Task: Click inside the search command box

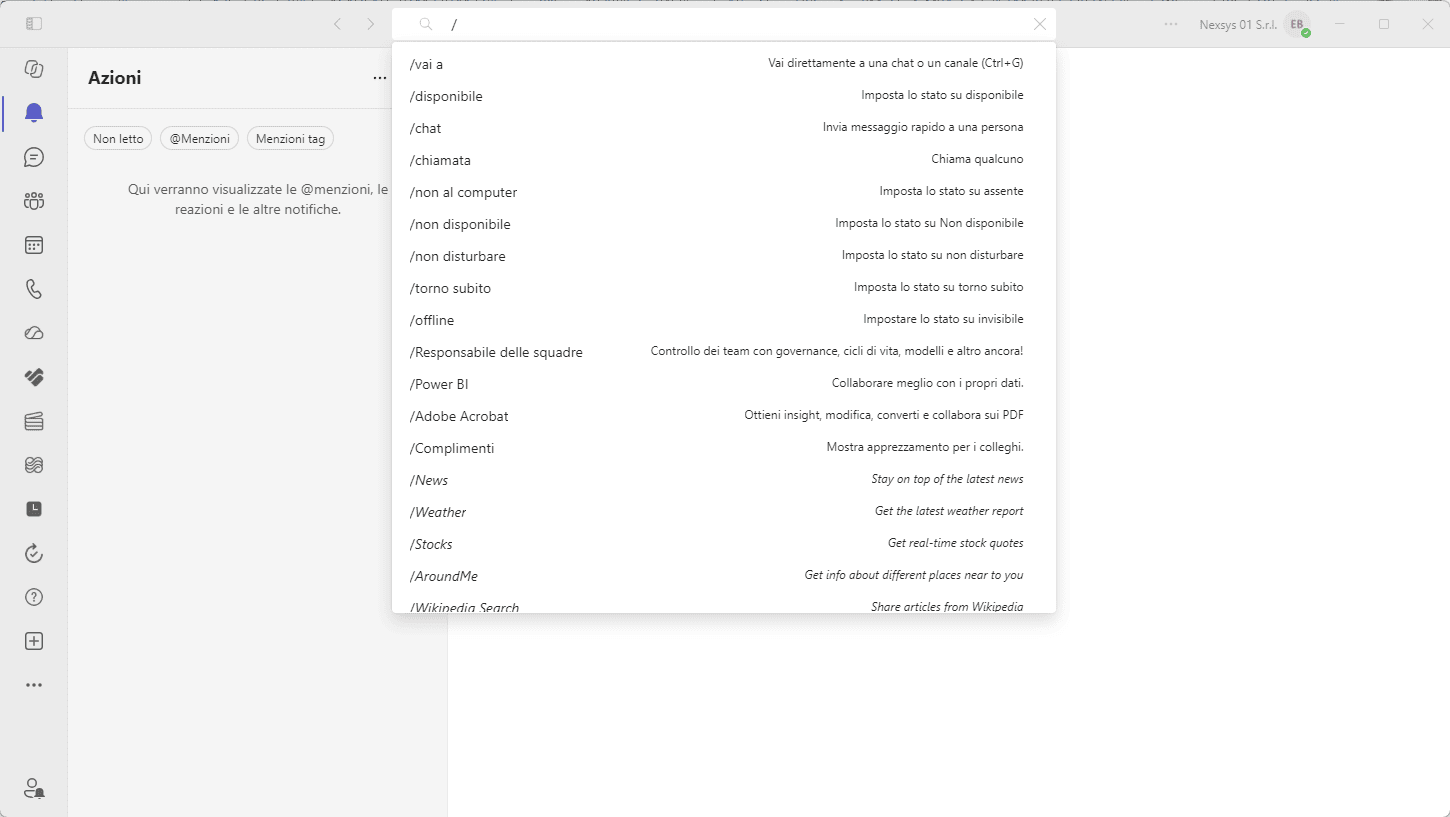Action: (x=724, y=24)
